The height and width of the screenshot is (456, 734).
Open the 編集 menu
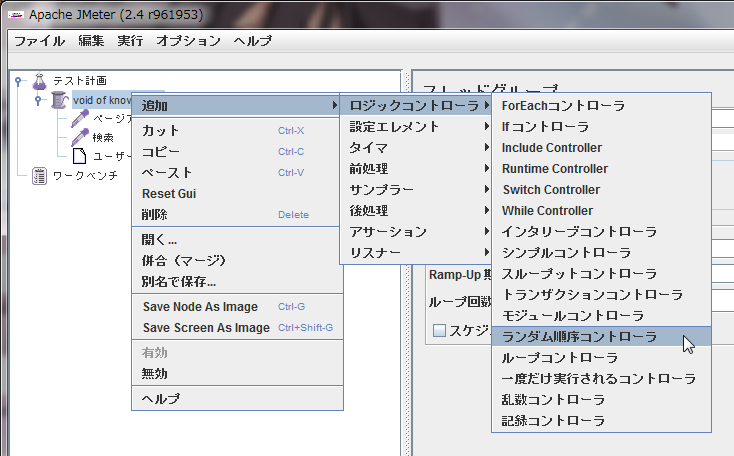(91, 41)
